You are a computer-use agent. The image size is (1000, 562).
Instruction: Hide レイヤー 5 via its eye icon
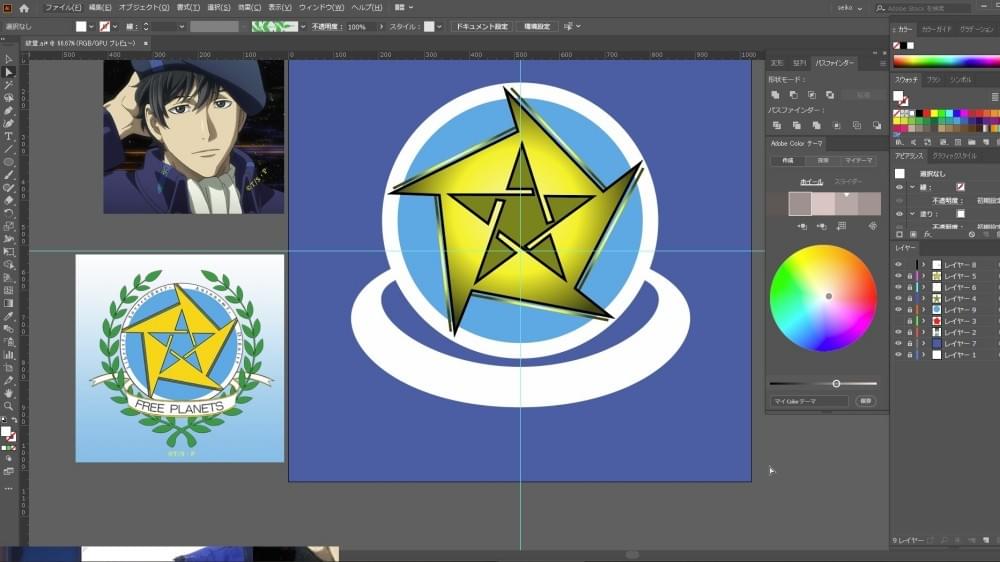tap(899, 276)
